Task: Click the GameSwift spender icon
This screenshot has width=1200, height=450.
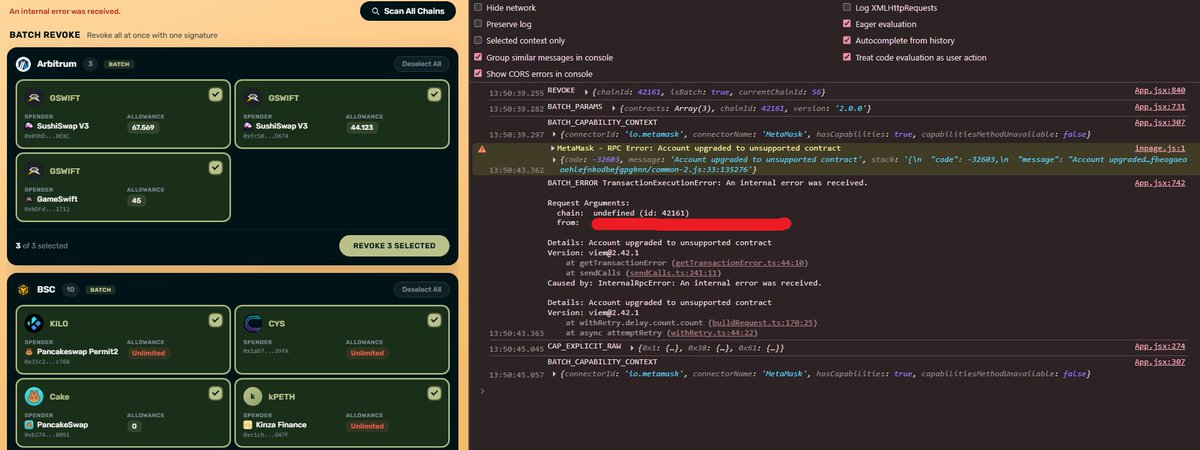Action: point(29,200)
